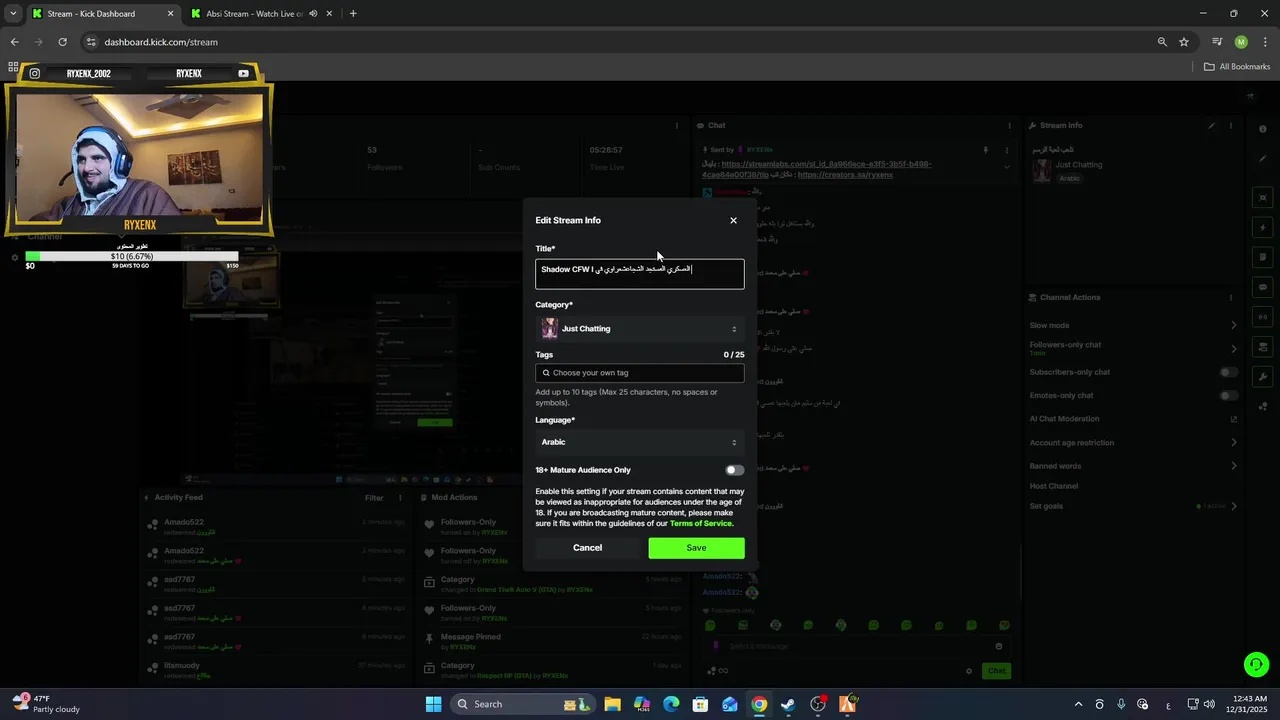This screenshot has height=720, width=1280.
Task: Open the streamlabs.com link in pinned chat message
Action: 825,169
